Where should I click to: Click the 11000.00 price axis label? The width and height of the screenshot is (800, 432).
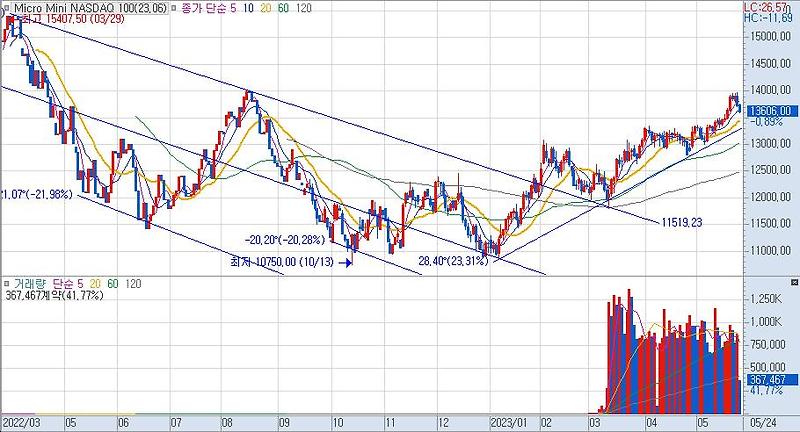[770, 250]
